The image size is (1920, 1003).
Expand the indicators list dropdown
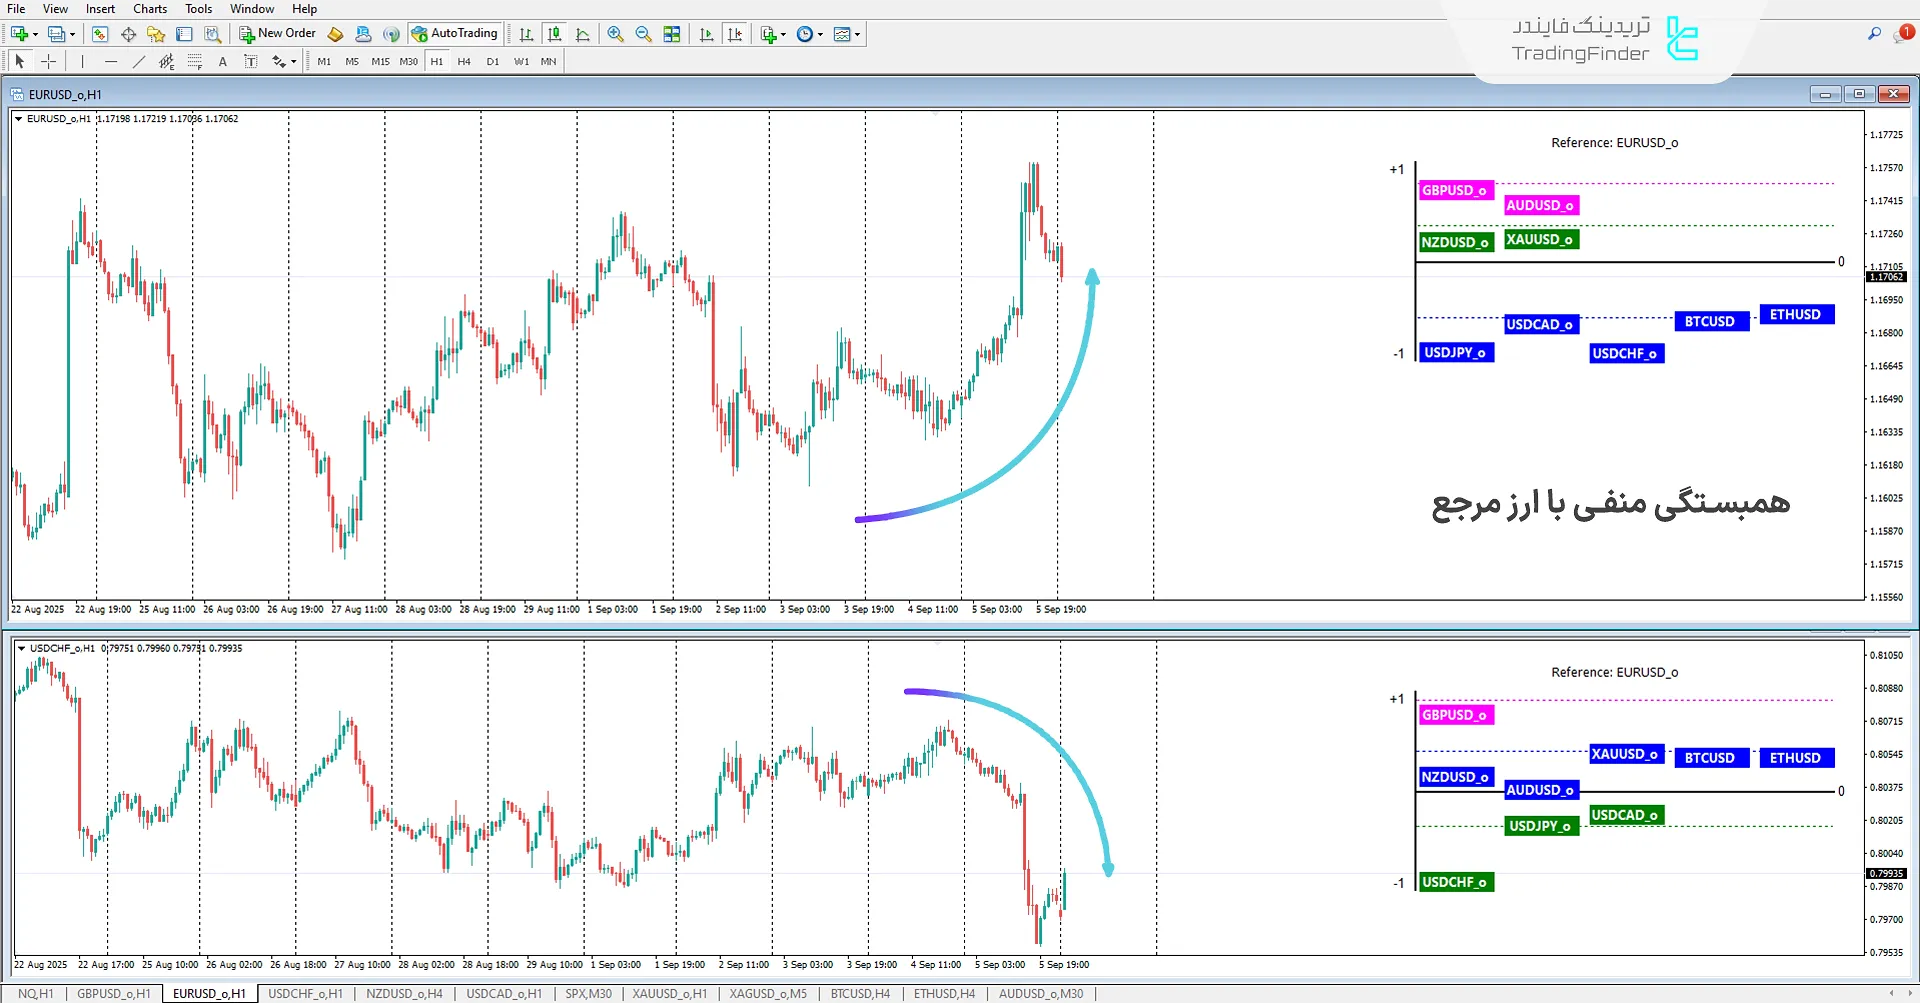pos(783,35)
